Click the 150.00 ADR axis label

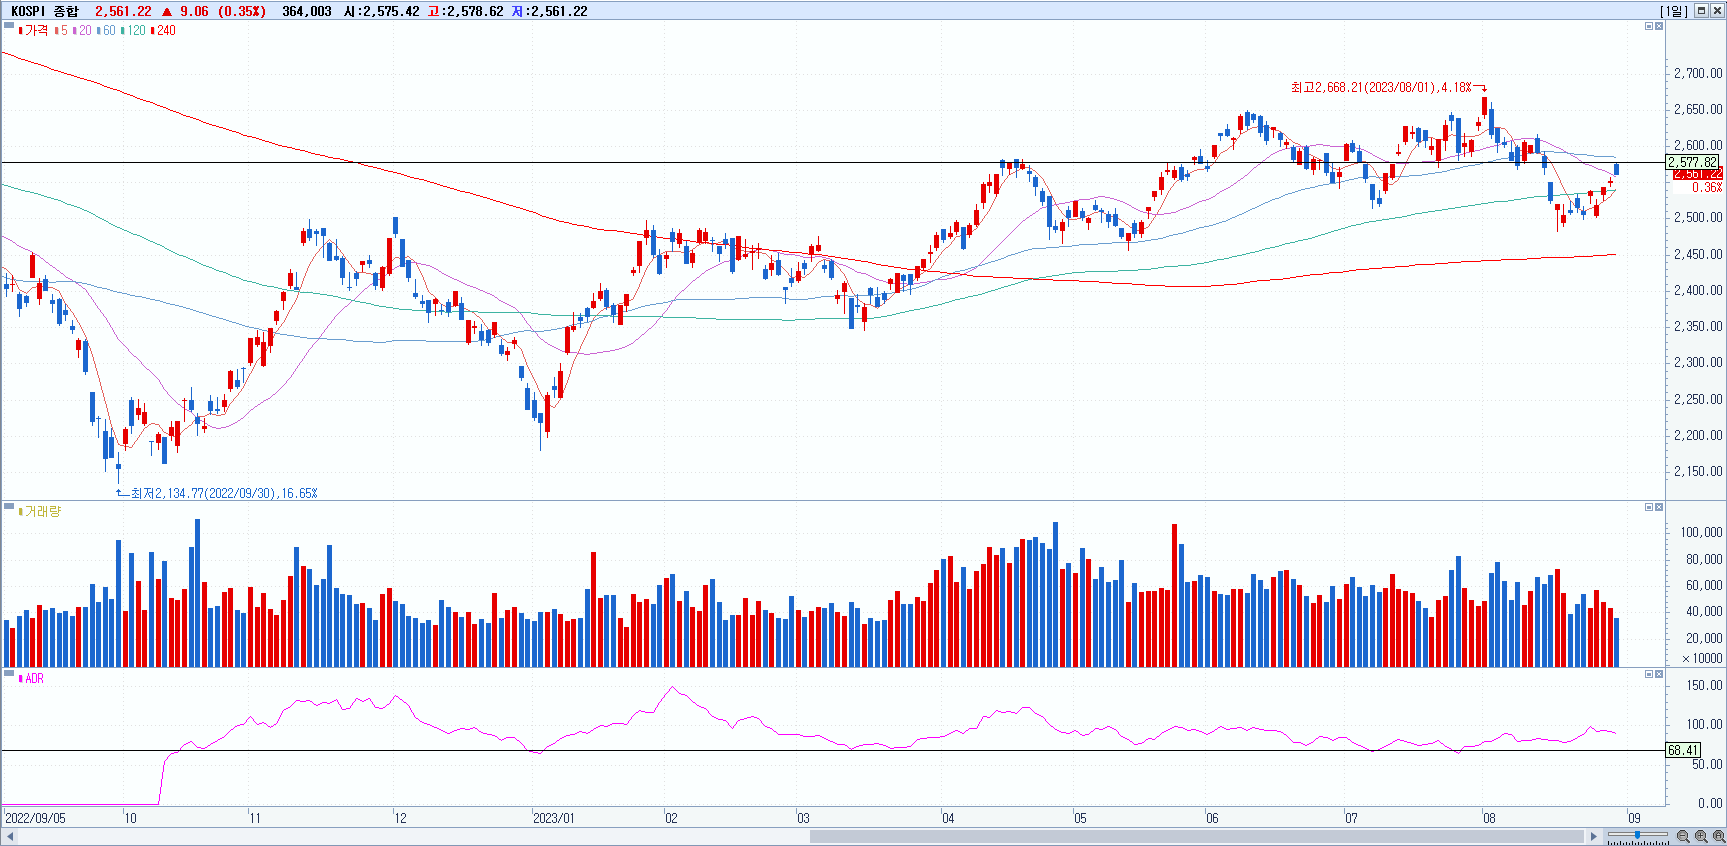click(x=1705, y=685)
